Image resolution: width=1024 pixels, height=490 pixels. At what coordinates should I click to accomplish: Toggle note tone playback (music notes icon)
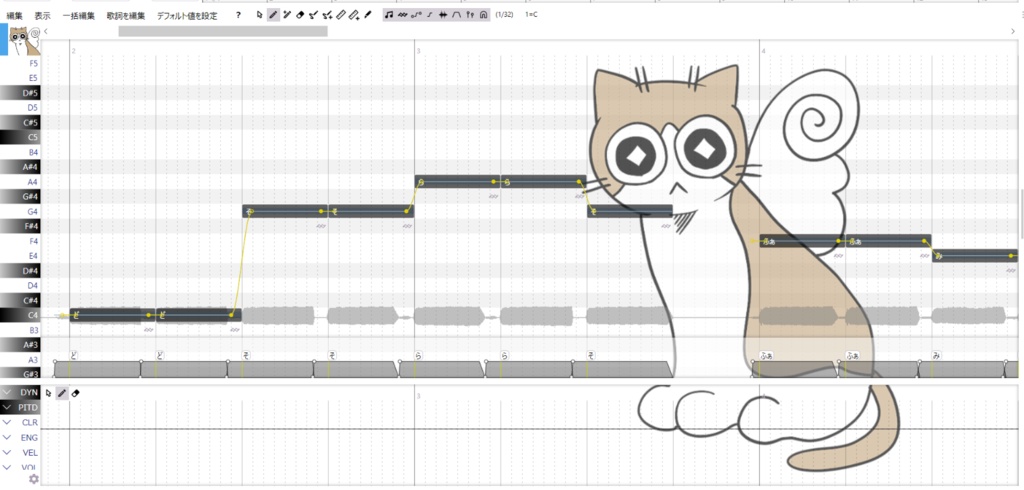pos(389,15)
